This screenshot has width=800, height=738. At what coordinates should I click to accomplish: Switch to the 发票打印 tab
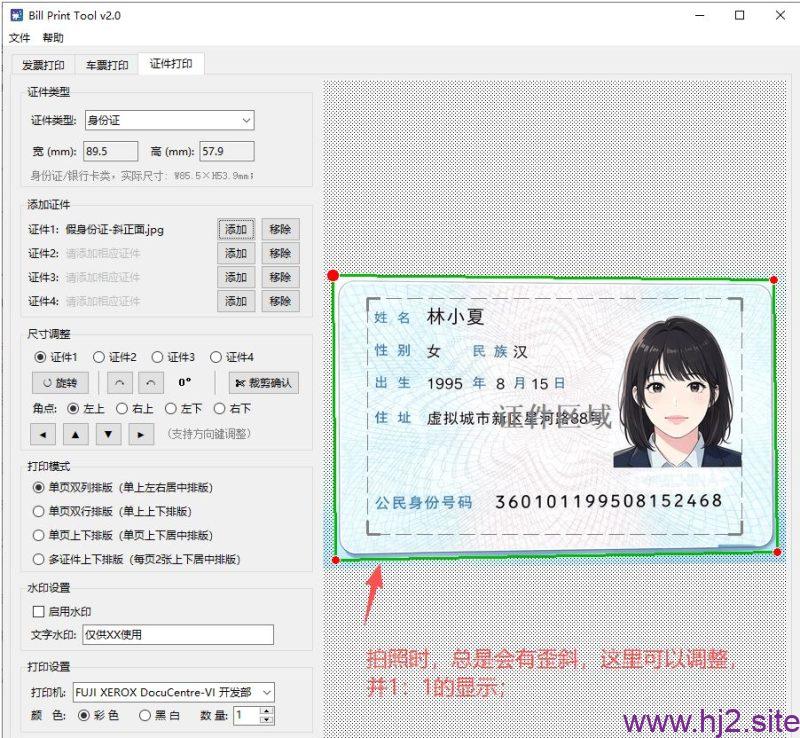43,65
